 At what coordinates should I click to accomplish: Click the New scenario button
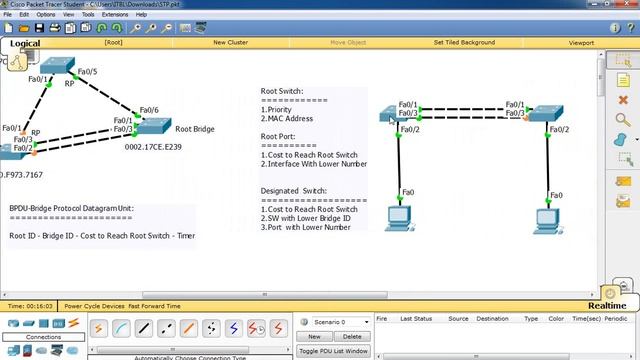click(314, 337)
